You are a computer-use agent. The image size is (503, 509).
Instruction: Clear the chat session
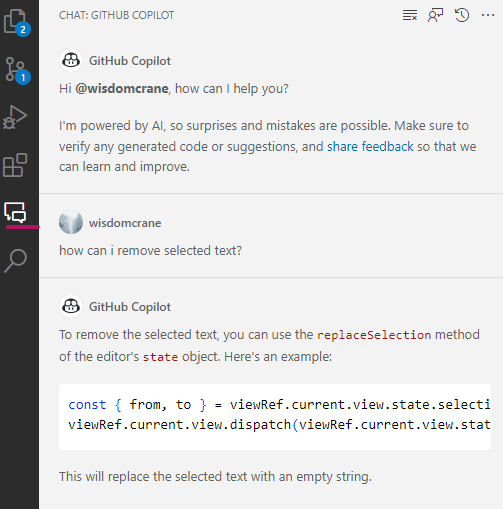click(410, 15)
